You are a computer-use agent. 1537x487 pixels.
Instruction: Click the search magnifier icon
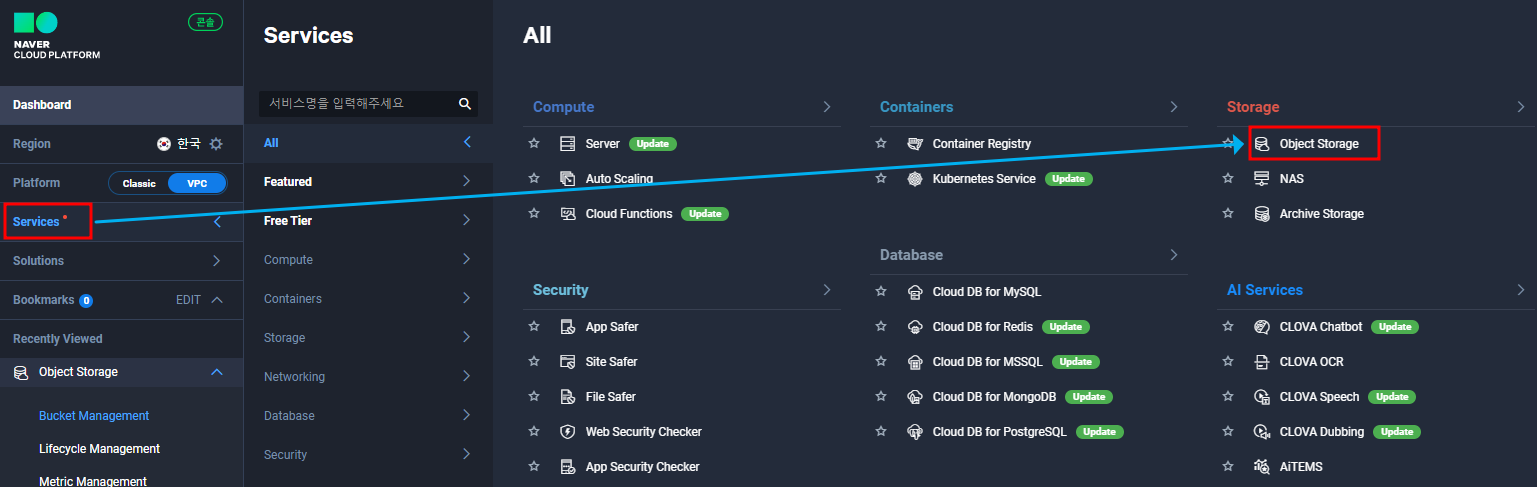coord(464,104)
